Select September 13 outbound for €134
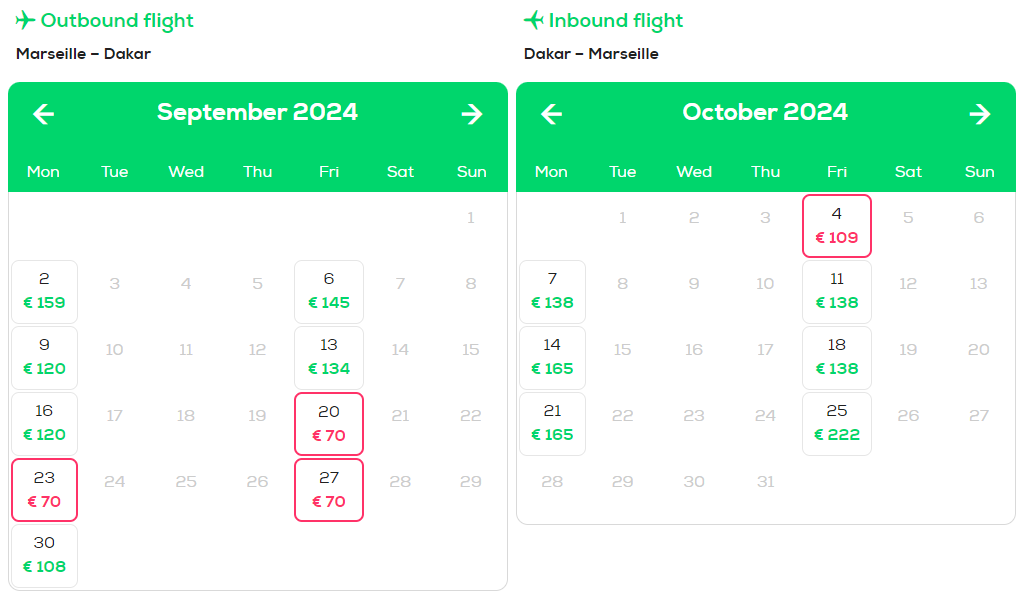The width and height of the screenshot is (1020, 599). click(x=329, y=358)
